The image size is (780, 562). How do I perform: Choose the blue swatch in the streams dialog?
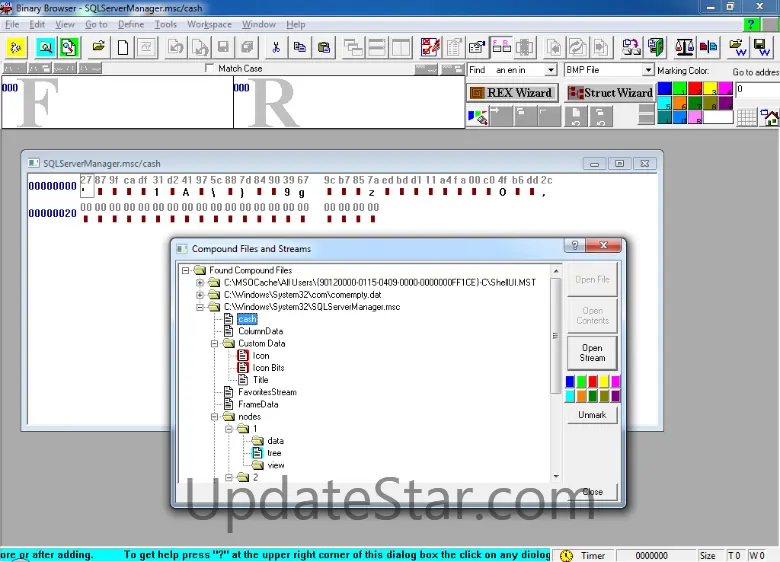(x=570, y=381)
